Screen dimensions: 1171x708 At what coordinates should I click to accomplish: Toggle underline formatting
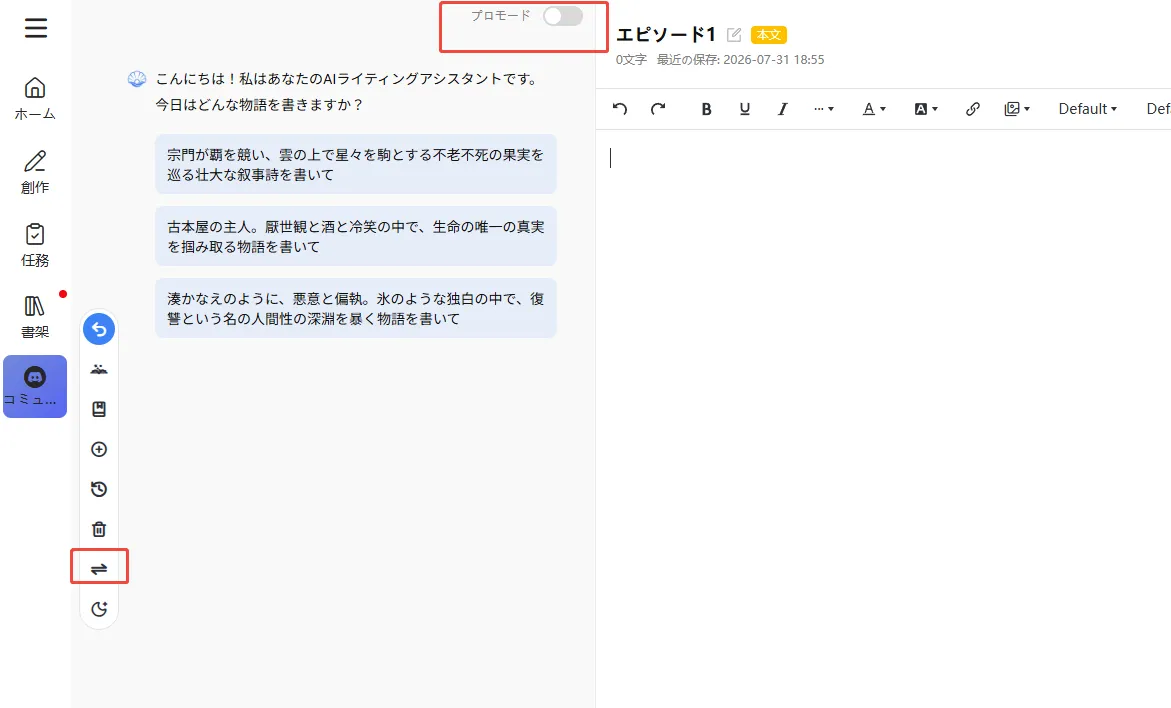point(744,109)
